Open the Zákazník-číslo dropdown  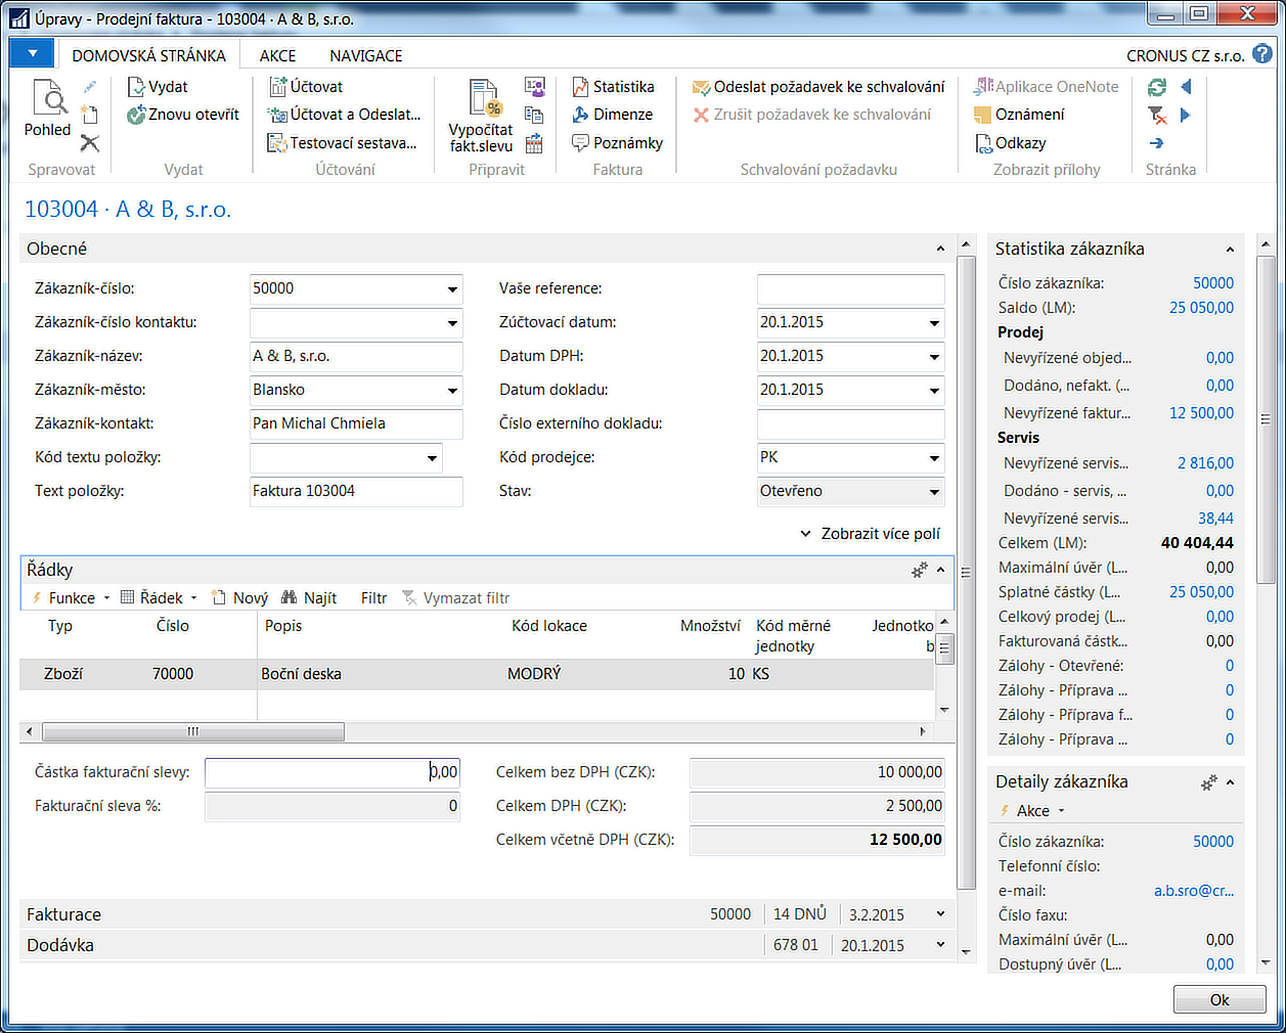[451, 290]
